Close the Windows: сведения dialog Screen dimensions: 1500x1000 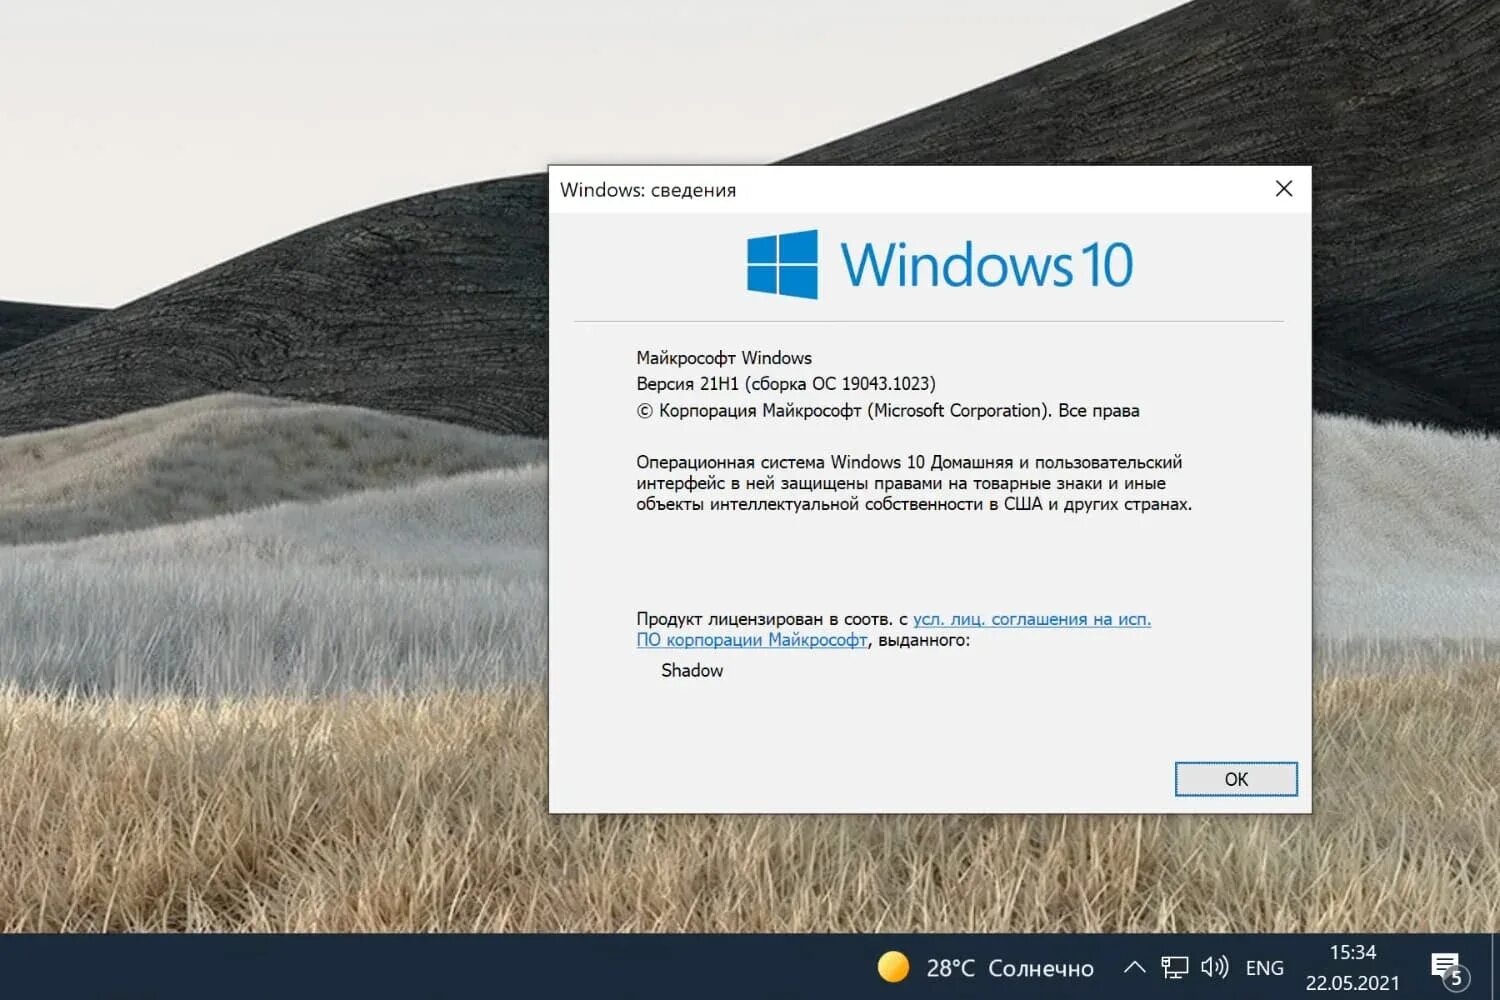tap(1284, 189)
